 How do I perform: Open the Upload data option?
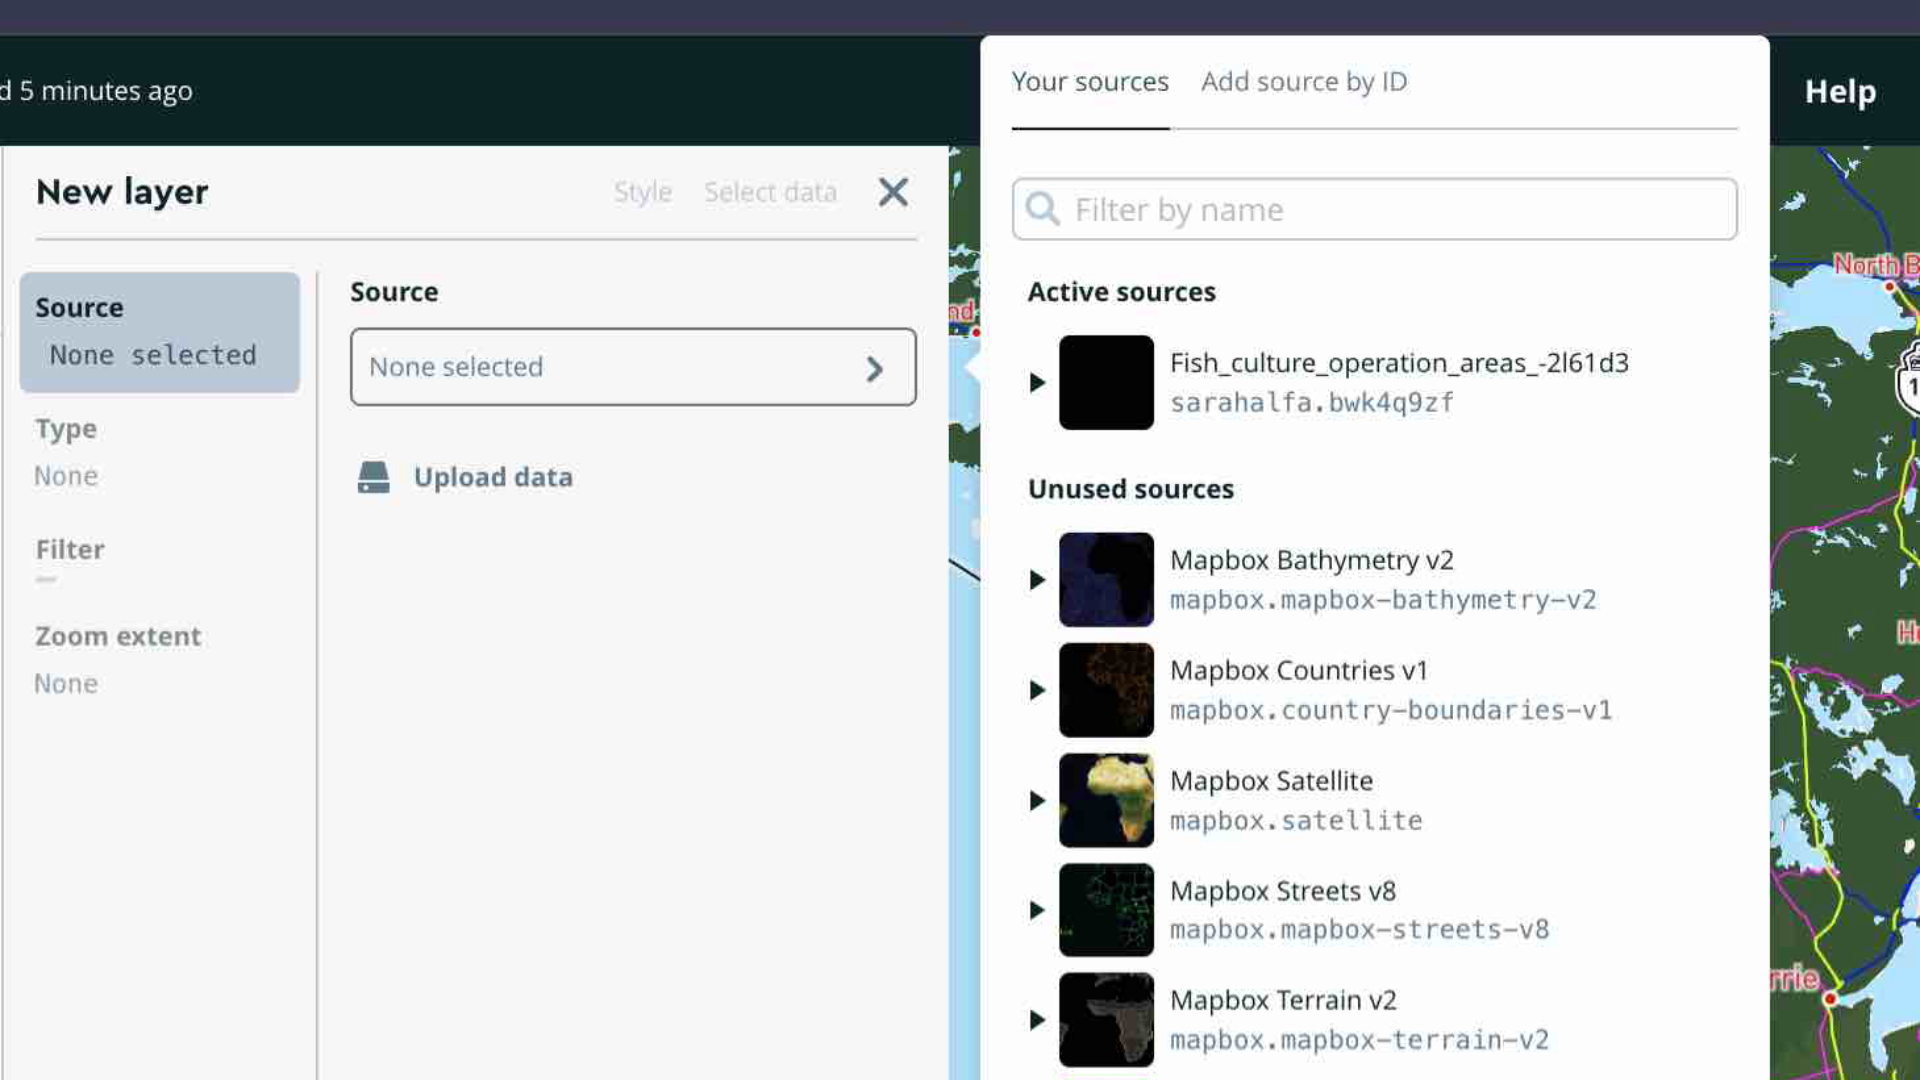(x=493, y=477)
